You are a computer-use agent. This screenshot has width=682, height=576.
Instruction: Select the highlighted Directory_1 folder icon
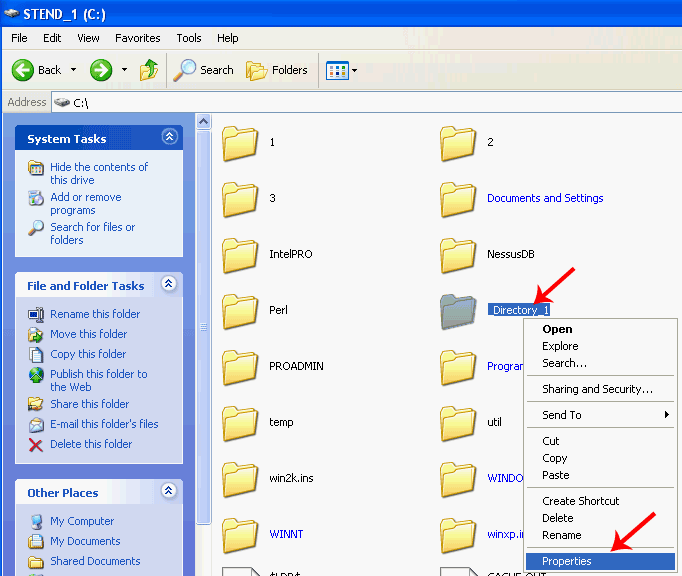[458, 311]
